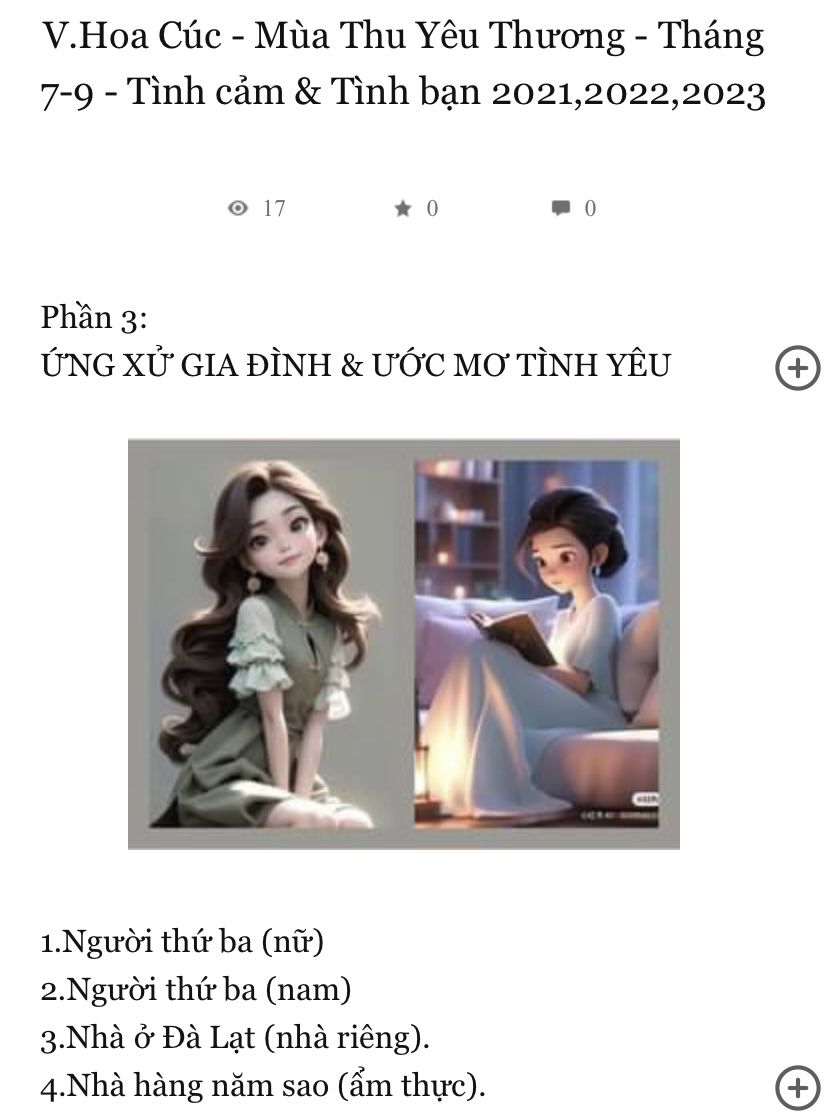The width and height of the screenshot is (828, 1118).
Task: Select line 4.Nhà hàng năm sao
Action: pyautogui.click(x=262, y=1086)
